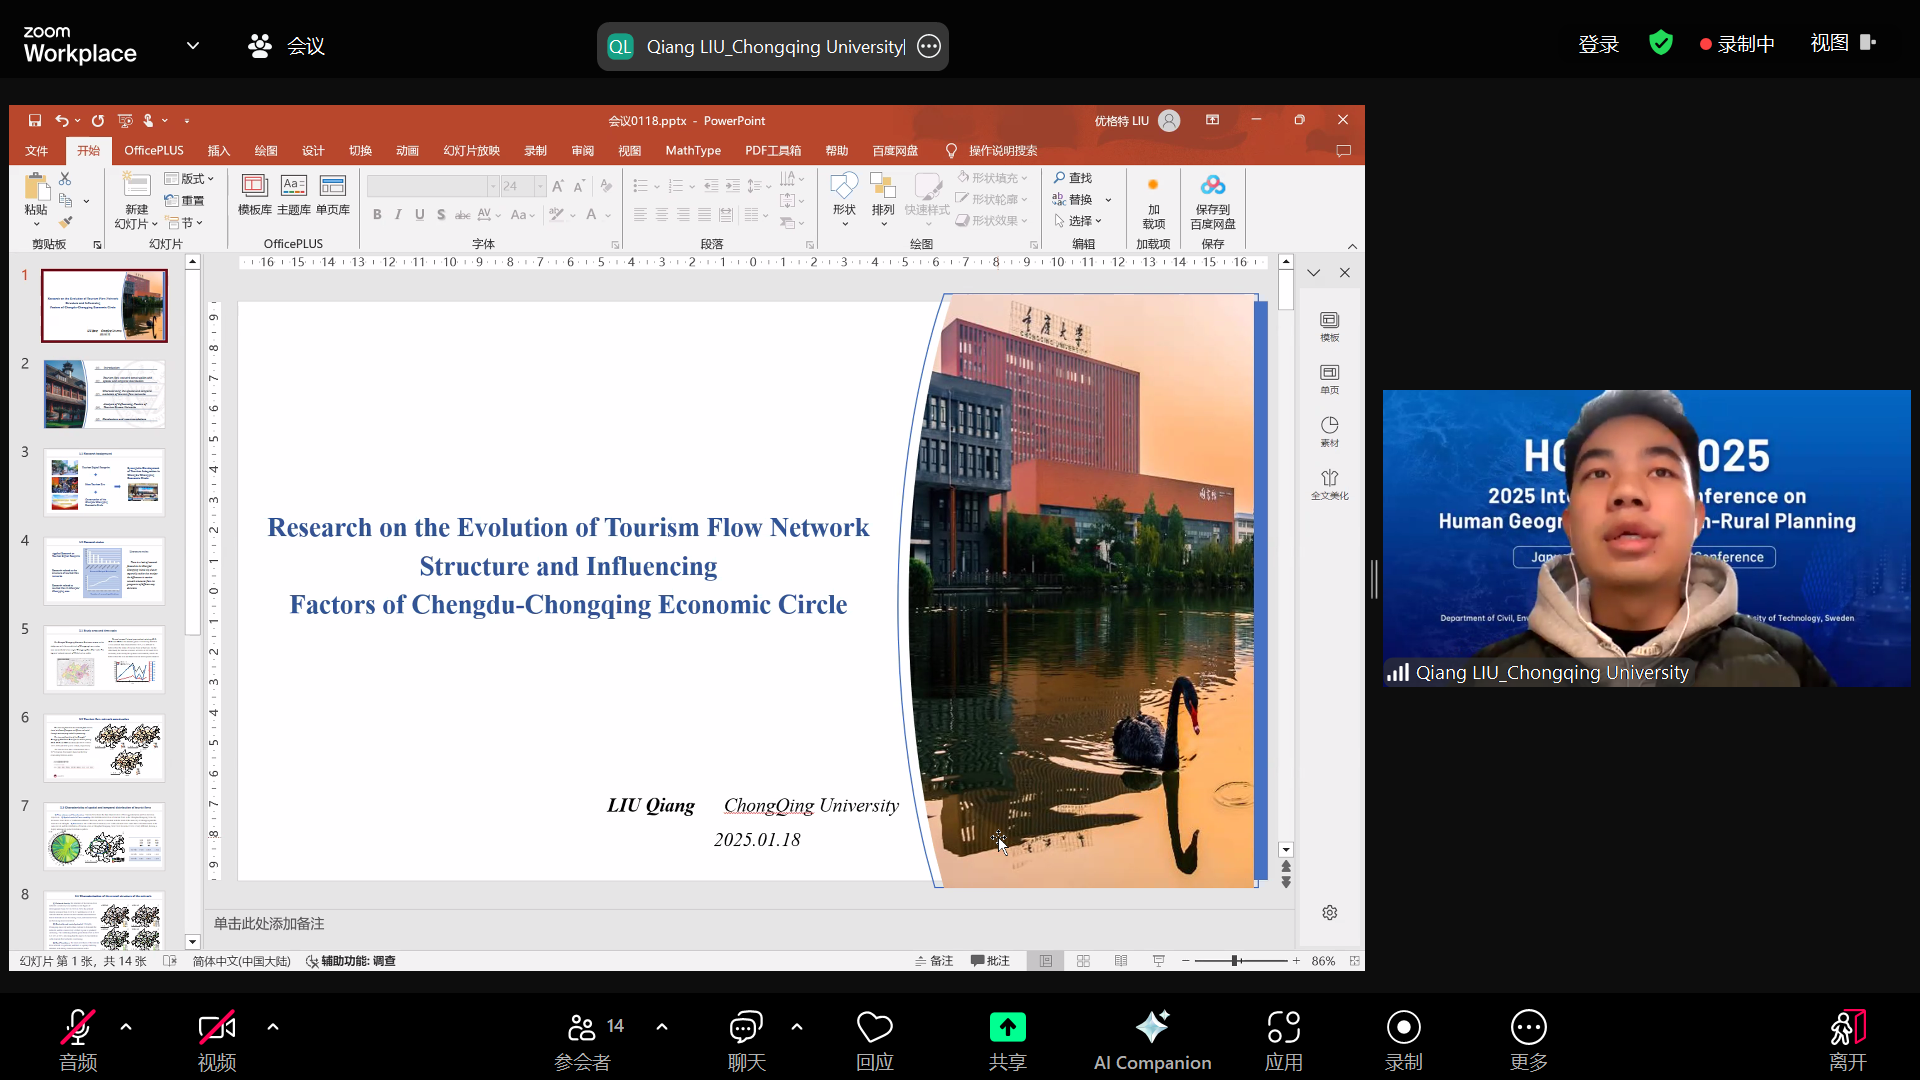
Task: Send a 回应 reaction
Action: click(x=875, y=1041)
